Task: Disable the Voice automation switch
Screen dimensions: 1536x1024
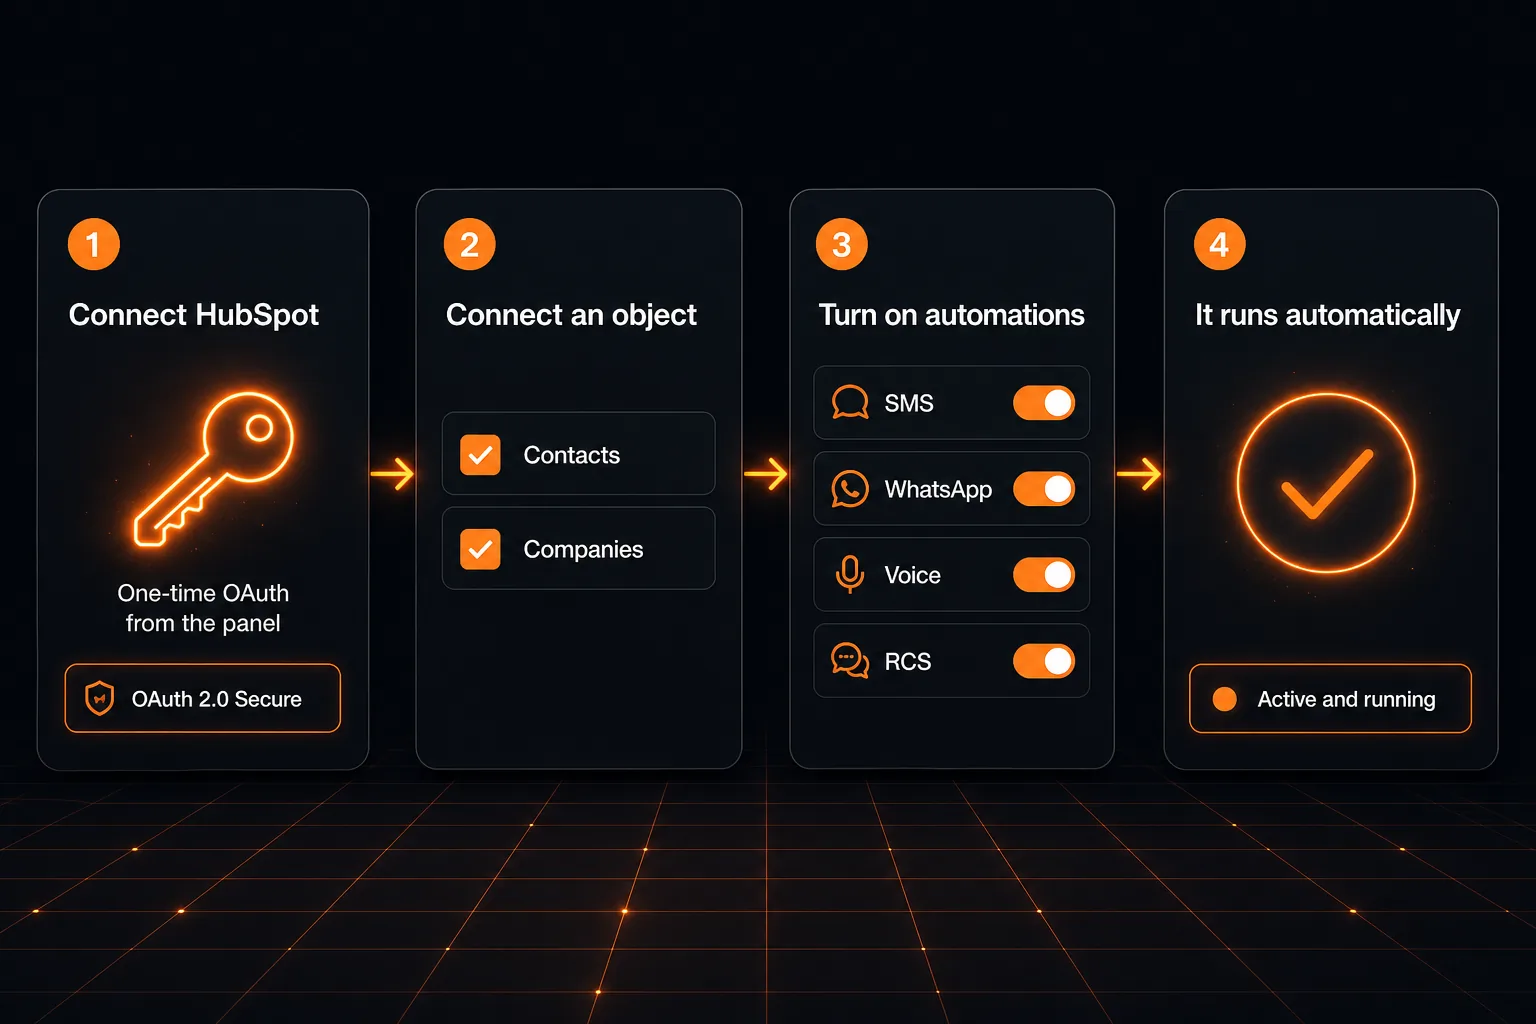Action: tap(1044, 575)
